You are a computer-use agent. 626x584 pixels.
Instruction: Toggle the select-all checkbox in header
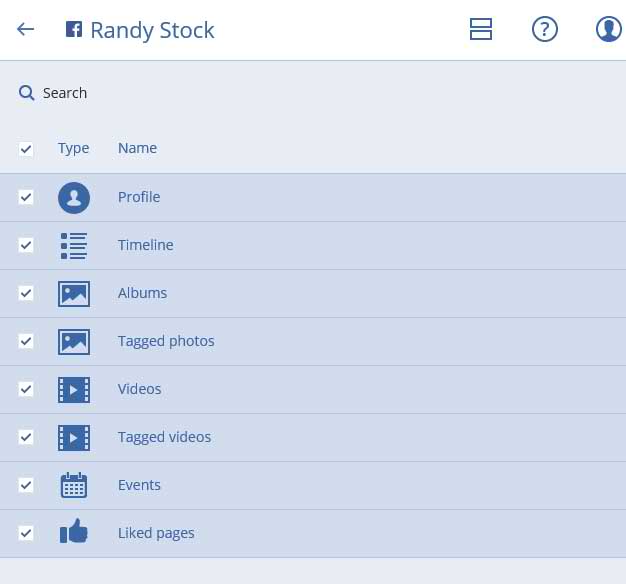[x=26, y=149]
